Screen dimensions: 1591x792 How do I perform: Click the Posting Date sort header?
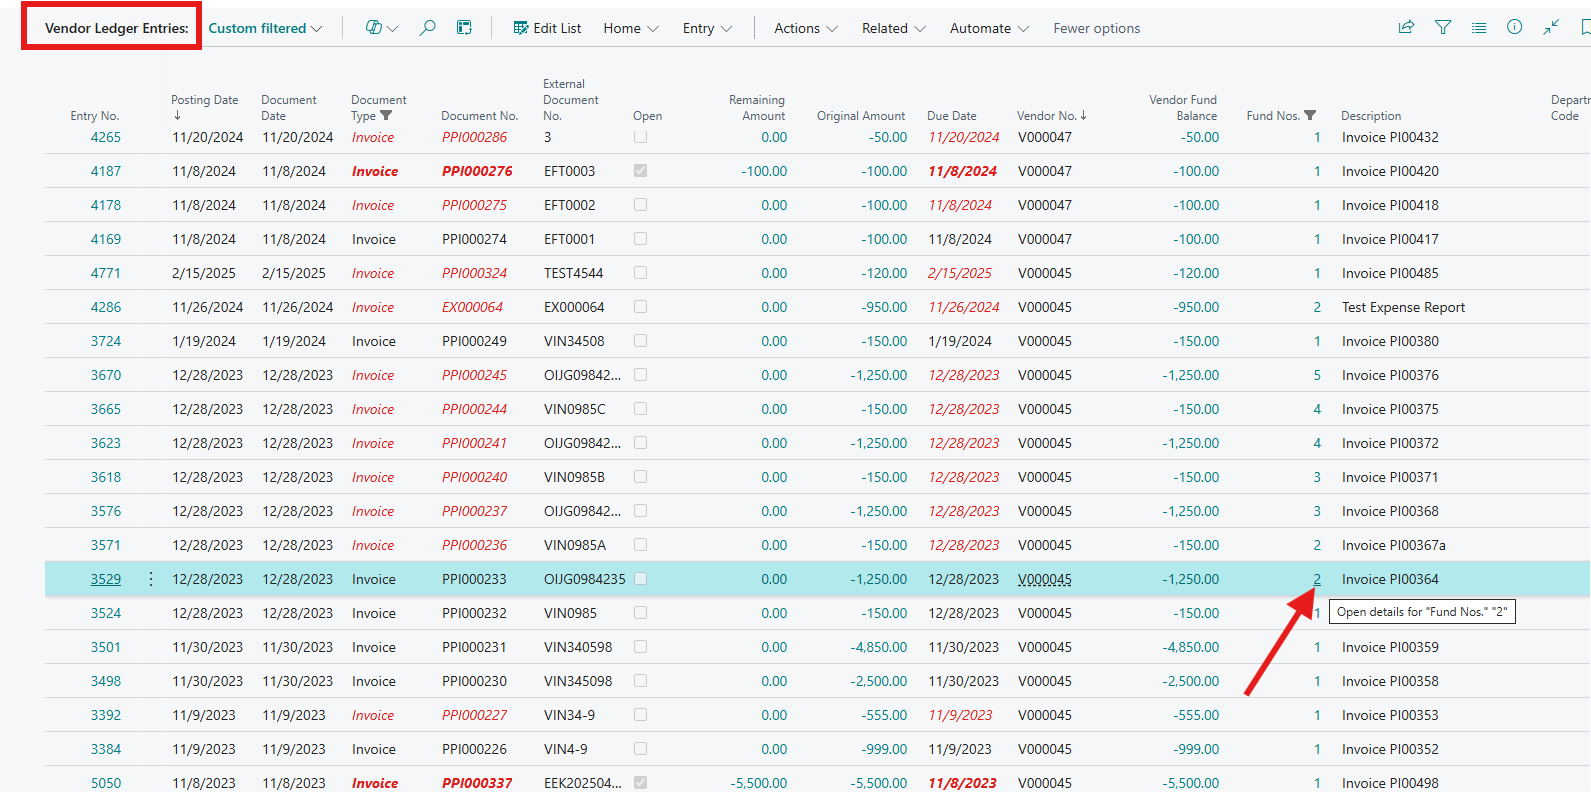coord(205,107)
